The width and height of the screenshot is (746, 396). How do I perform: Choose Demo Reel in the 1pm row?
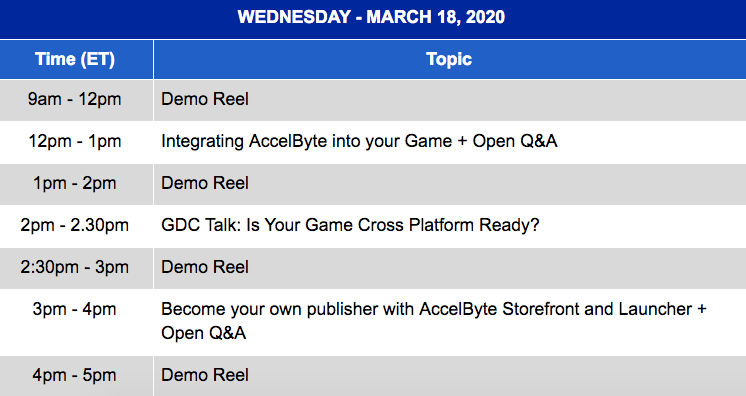205,183
